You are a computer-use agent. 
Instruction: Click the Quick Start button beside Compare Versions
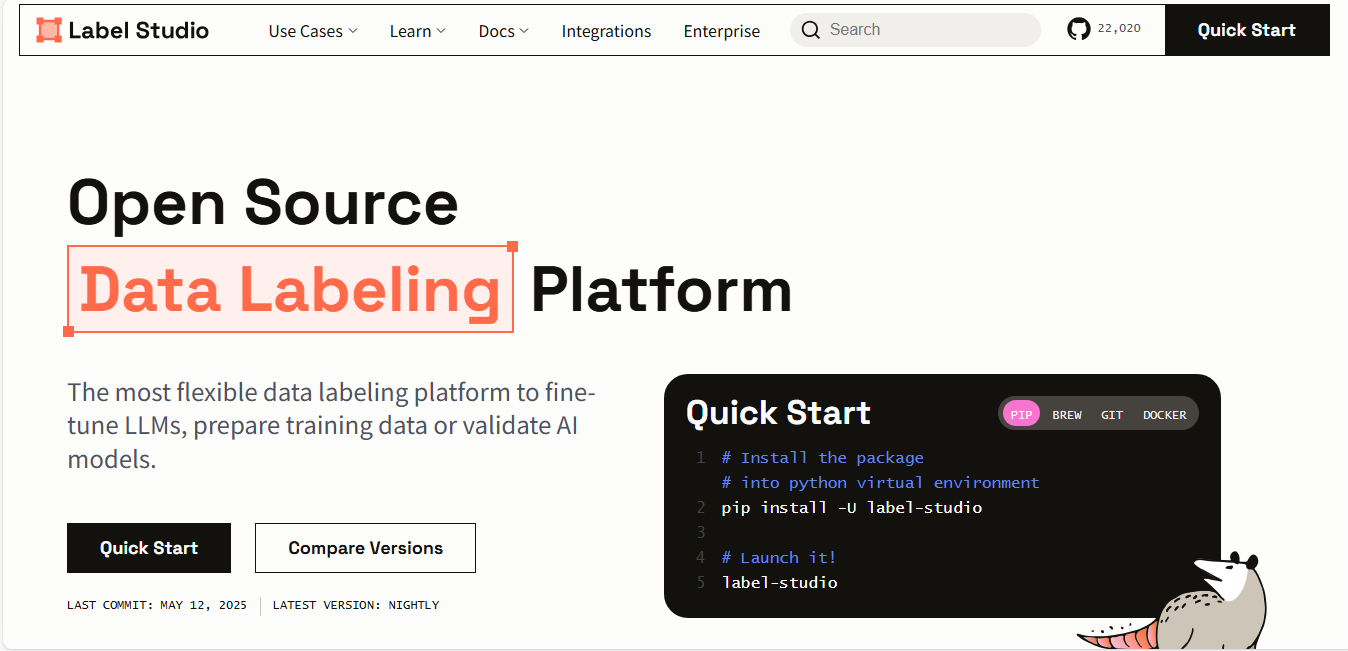pos(149,548)
